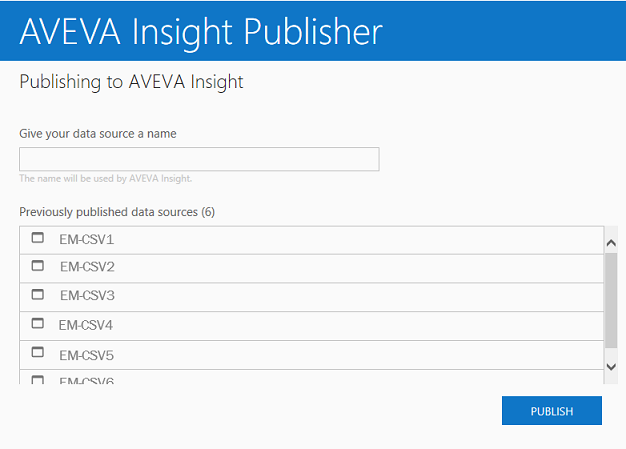Pick the EM-CSV3 name text
626x449 pixels.
click(87, 296)
